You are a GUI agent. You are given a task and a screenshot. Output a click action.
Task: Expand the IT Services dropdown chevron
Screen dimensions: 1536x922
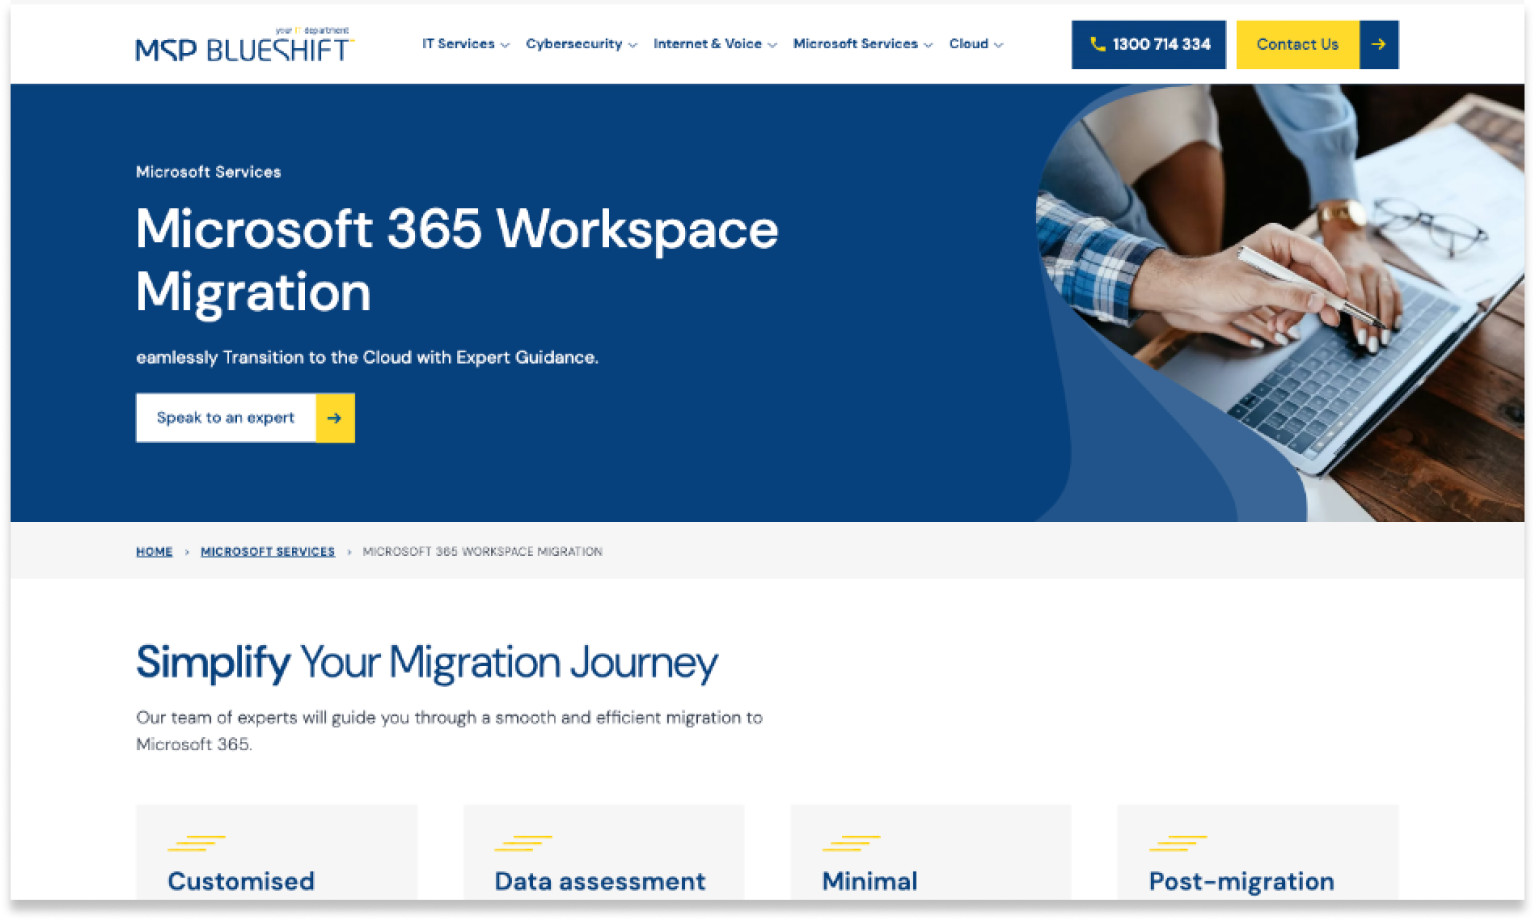505,45
